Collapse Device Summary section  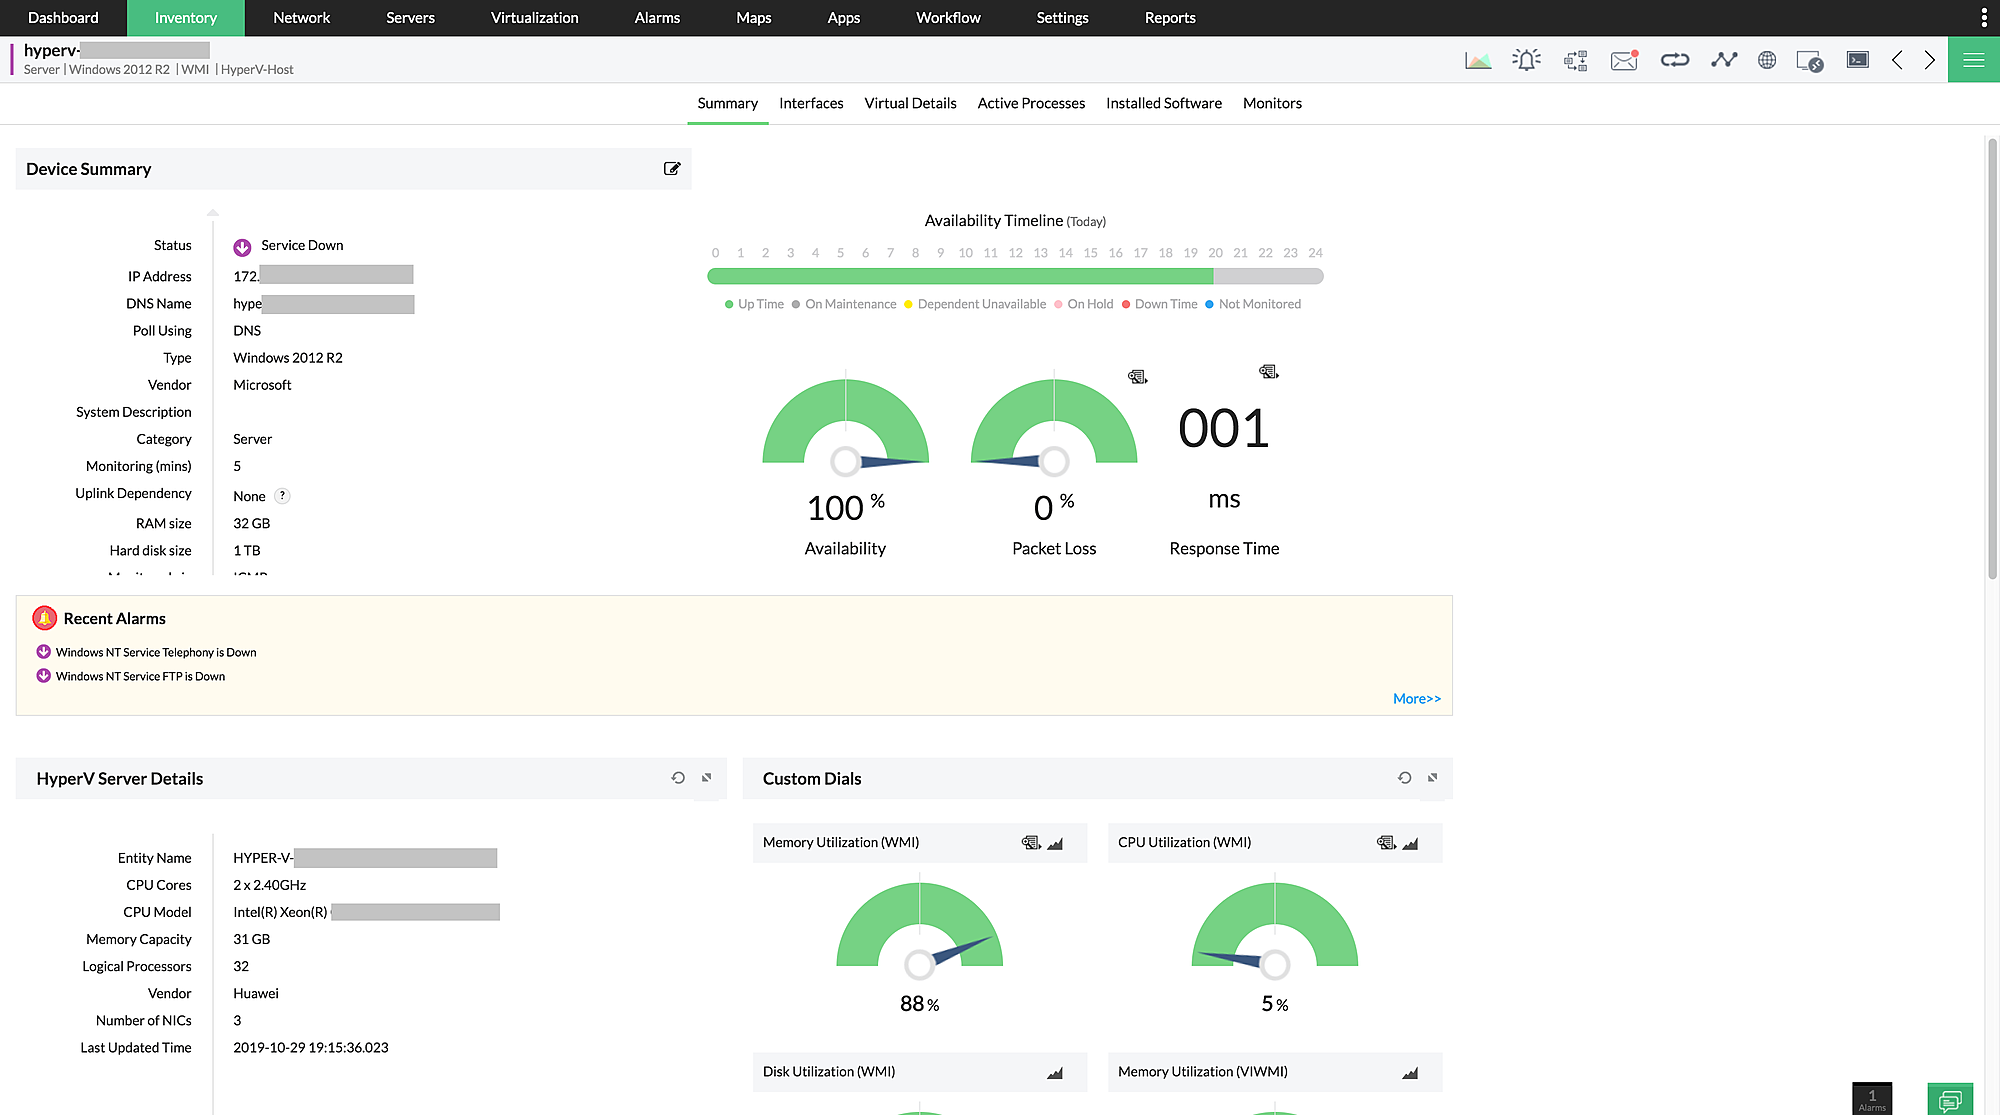(88, 168)
